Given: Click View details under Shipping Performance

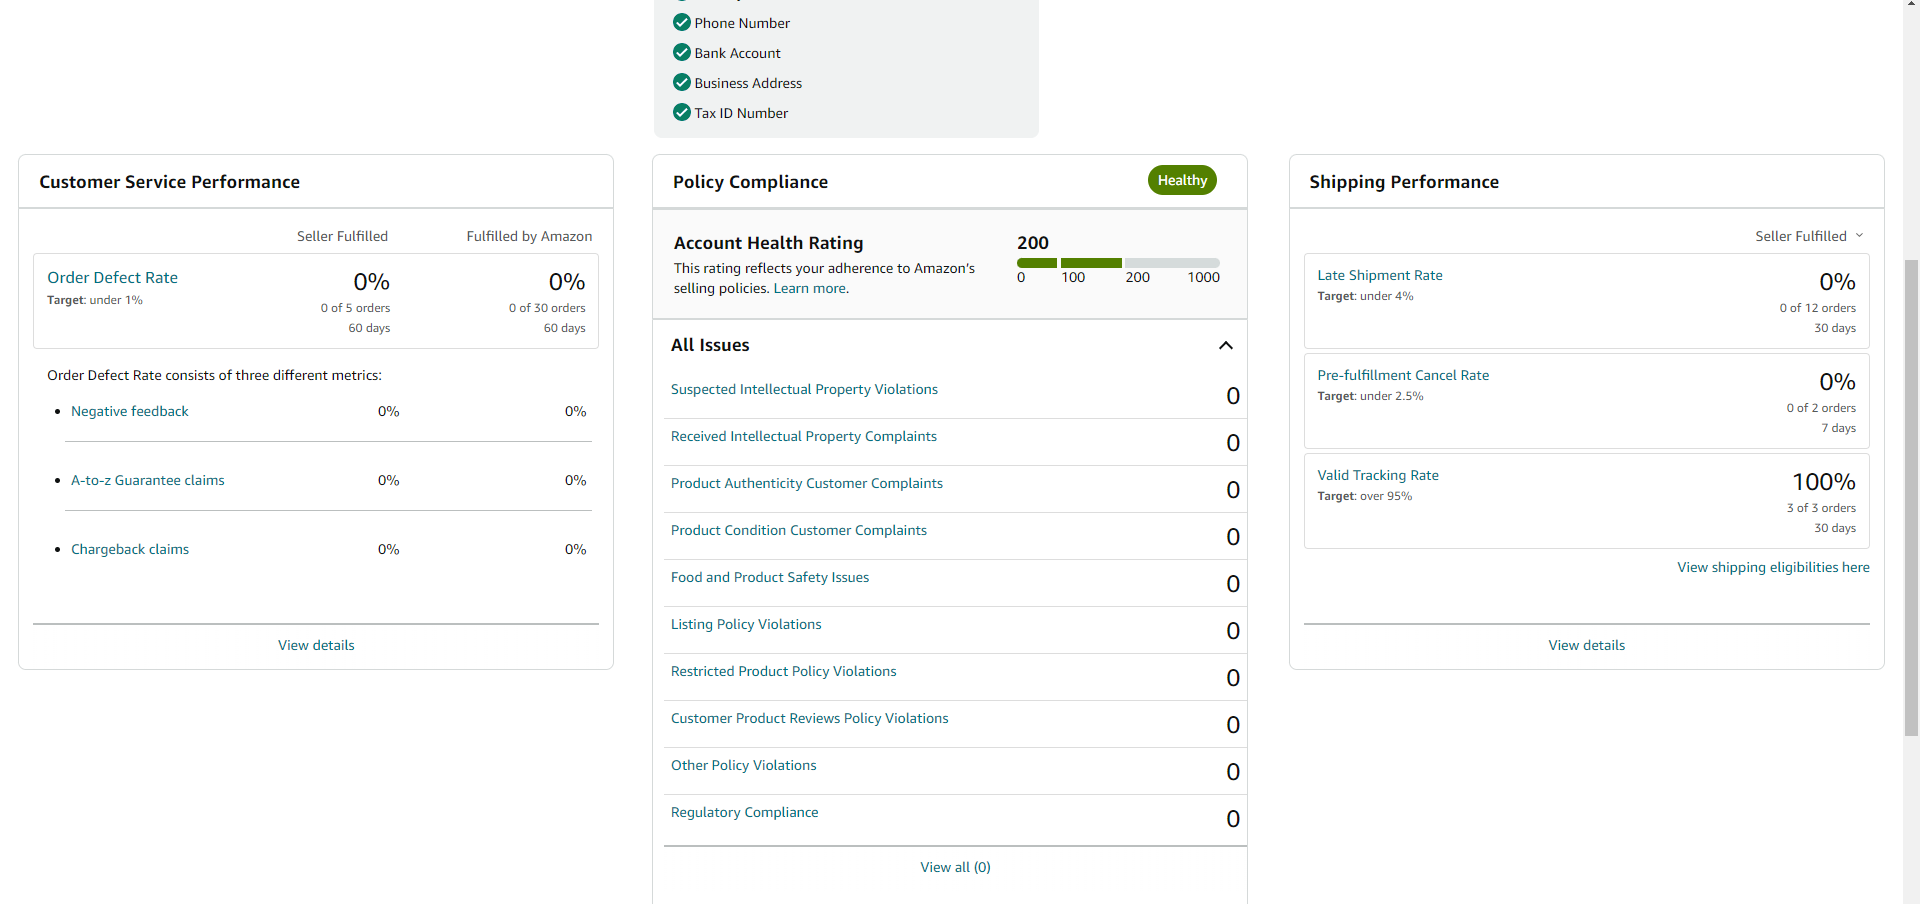Looking at the screenshot, I should (x=1586, y=645).
